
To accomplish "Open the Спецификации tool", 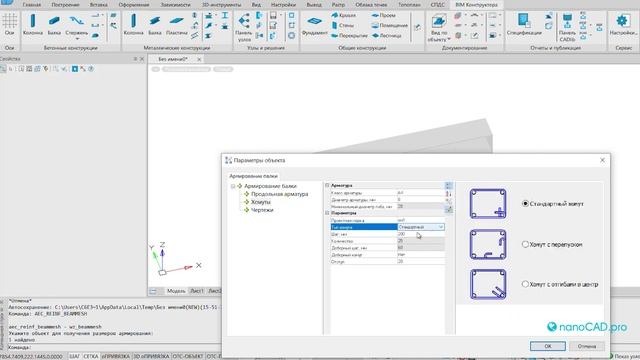I will click(x=524, y=24).
